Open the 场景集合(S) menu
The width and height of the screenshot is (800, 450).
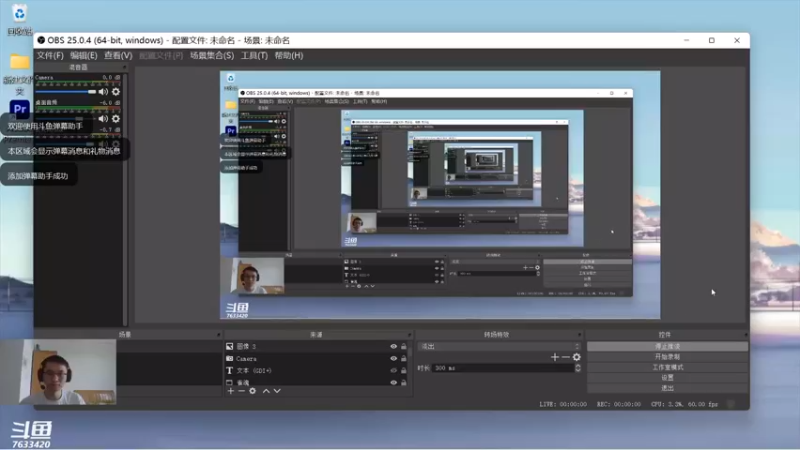coord(212,56)
